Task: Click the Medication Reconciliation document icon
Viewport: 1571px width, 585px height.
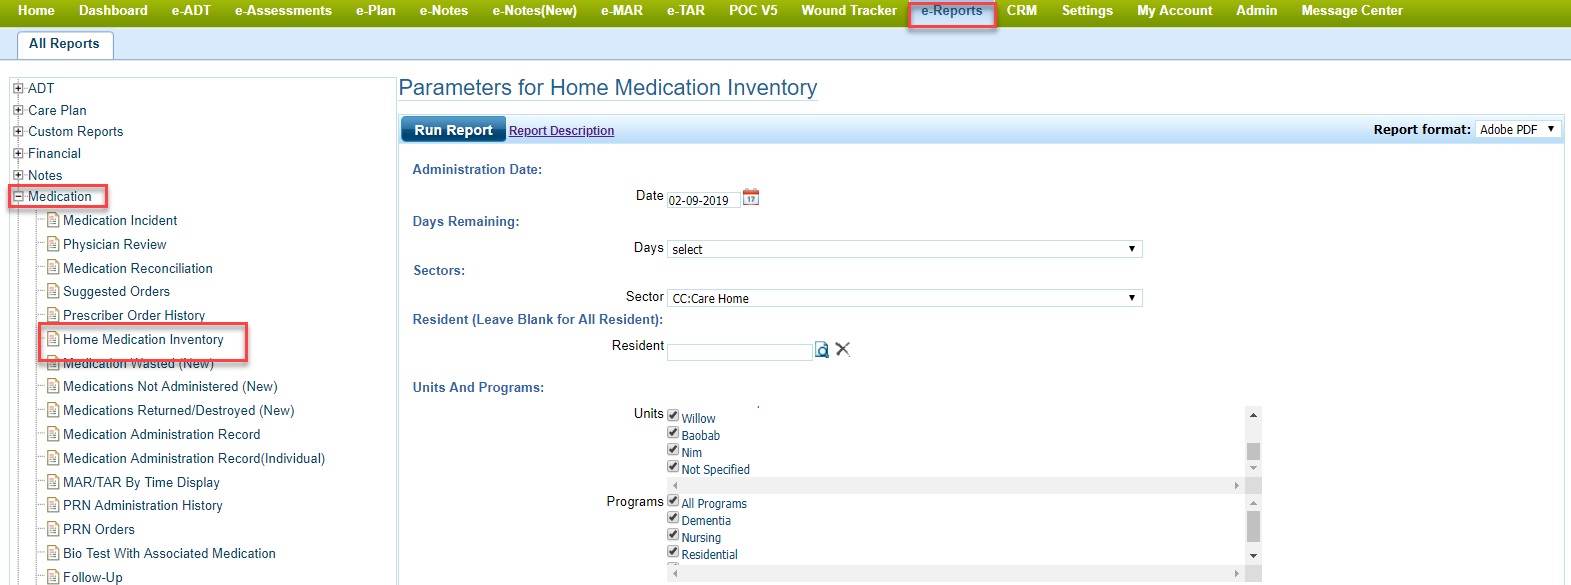Action: point(53,268)
